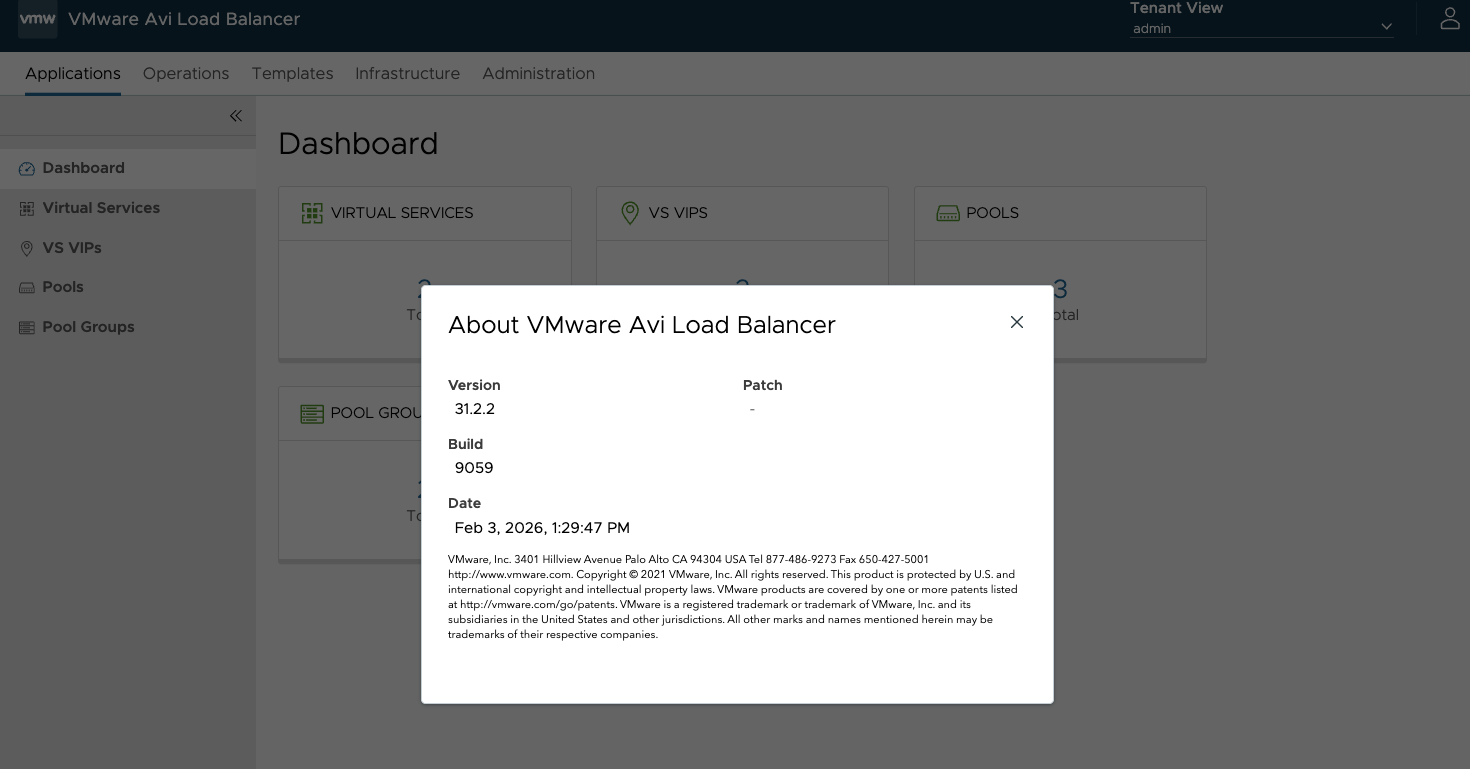Click the VIRTUAL SERVICES card heading
Image resolution: width=1470 pixels, height=769 pixels.
402,213
